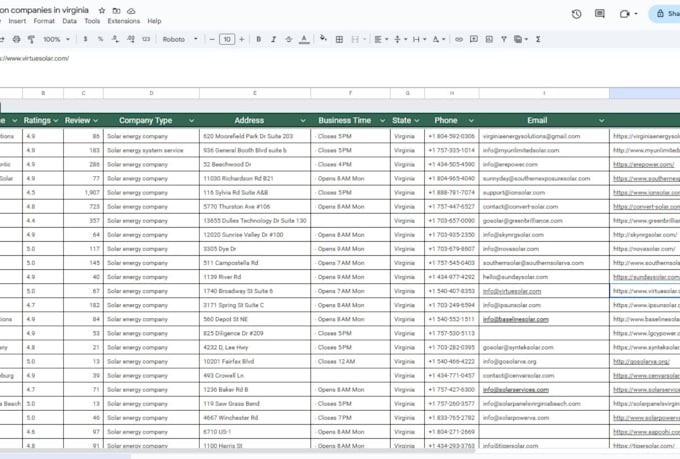This screenshot has height=459, width=680.
Task: Open the Address column filter
Action: 303,121
